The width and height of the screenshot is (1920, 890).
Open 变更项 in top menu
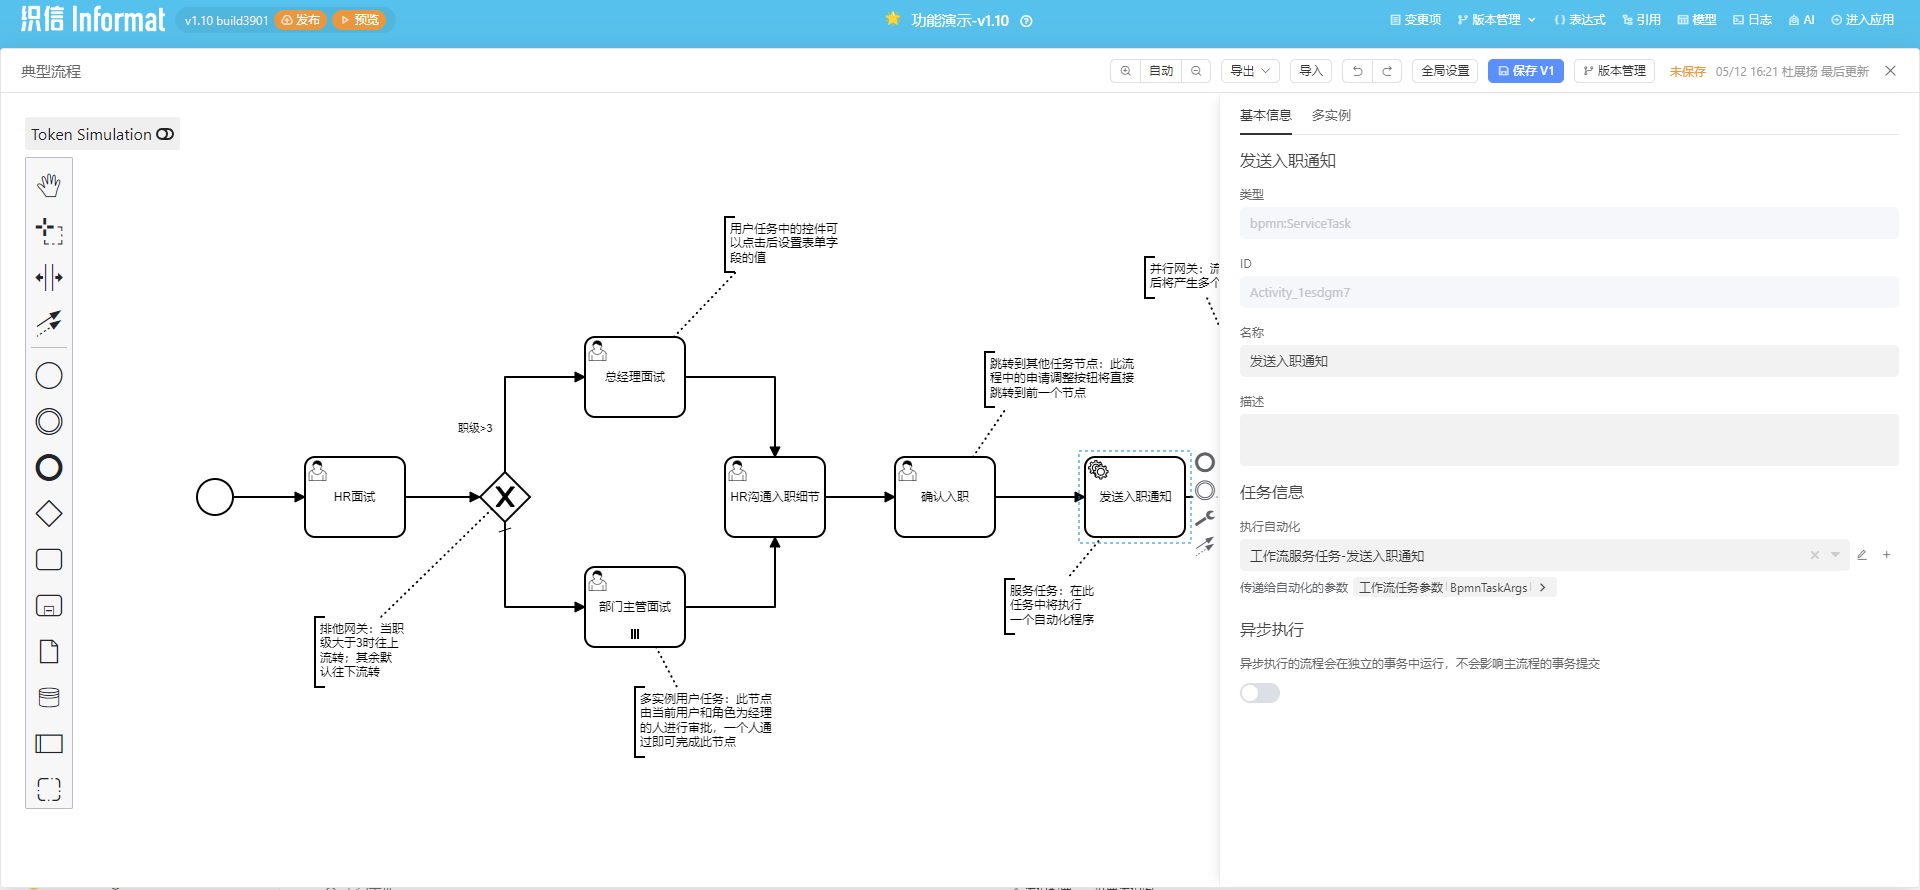pos(1415,20)
